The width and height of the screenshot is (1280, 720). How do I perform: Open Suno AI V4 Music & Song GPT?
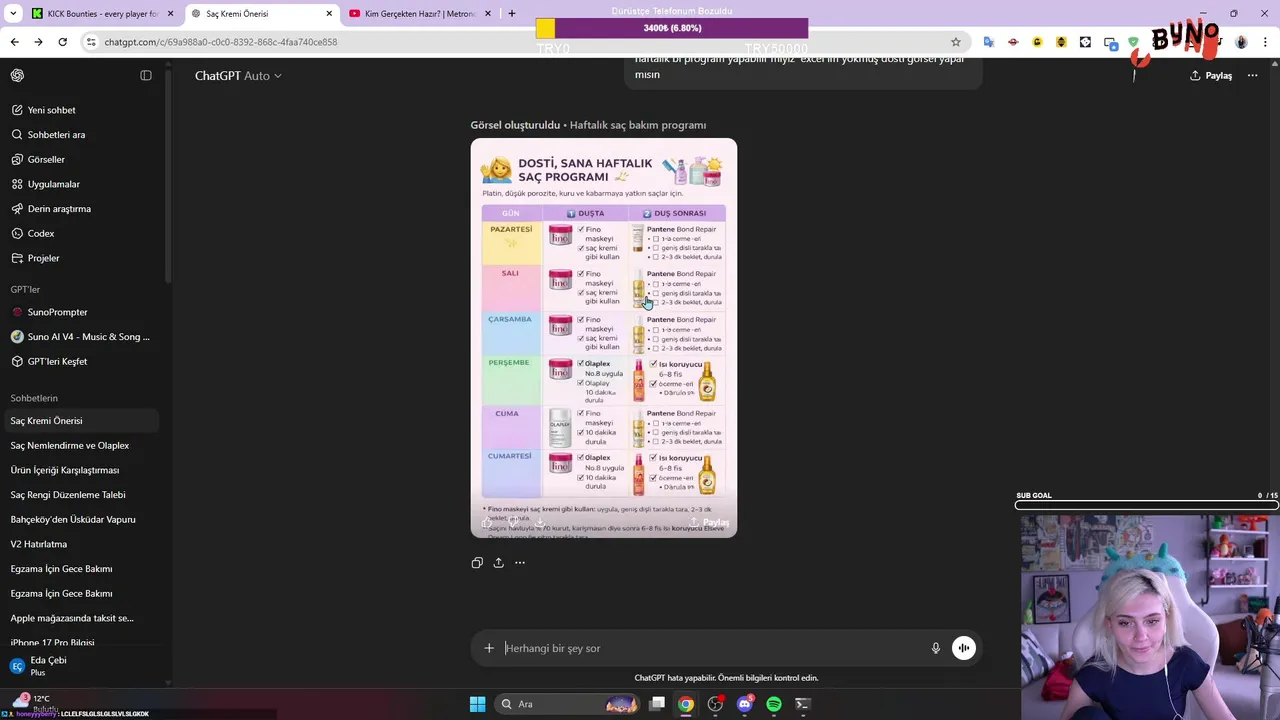(80, 337)
